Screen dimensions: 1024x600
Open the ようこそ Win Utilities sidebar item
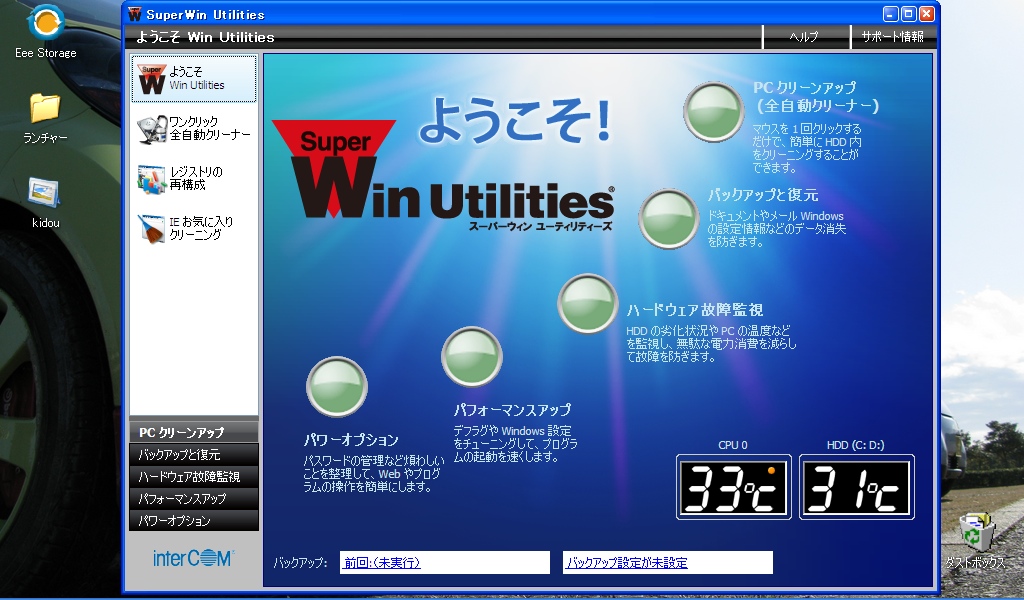click(193, 78)
